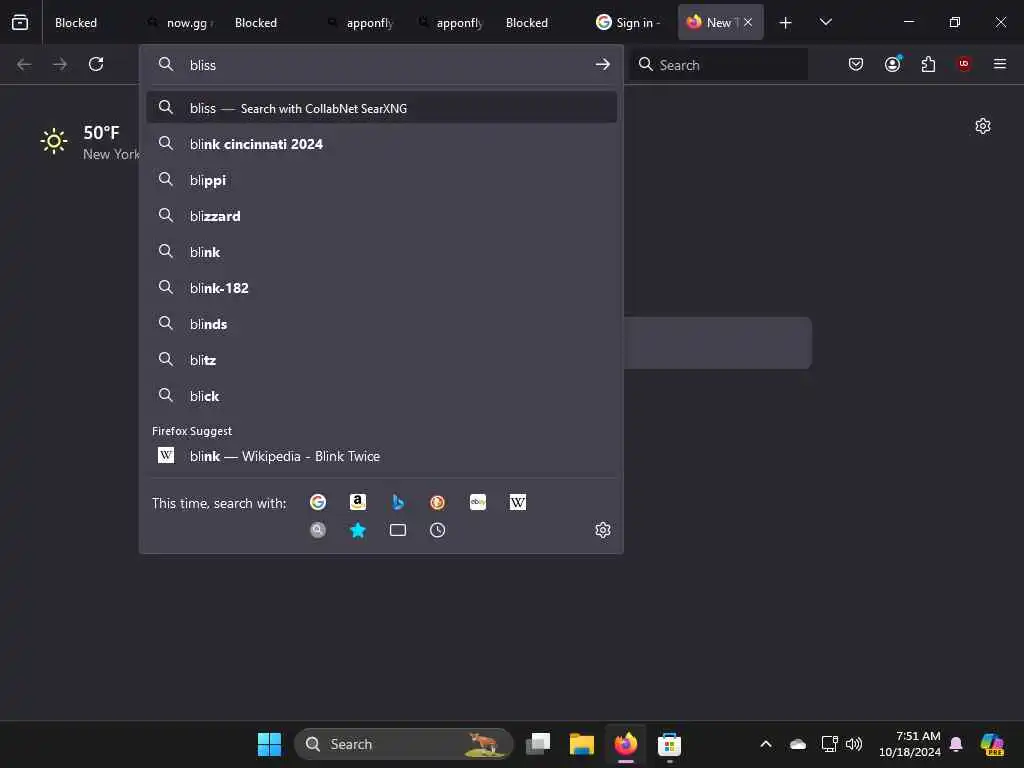Select the plain 'blink' search suggestion
Viewport: 1024px width, 768px height.
coord(381,251)
